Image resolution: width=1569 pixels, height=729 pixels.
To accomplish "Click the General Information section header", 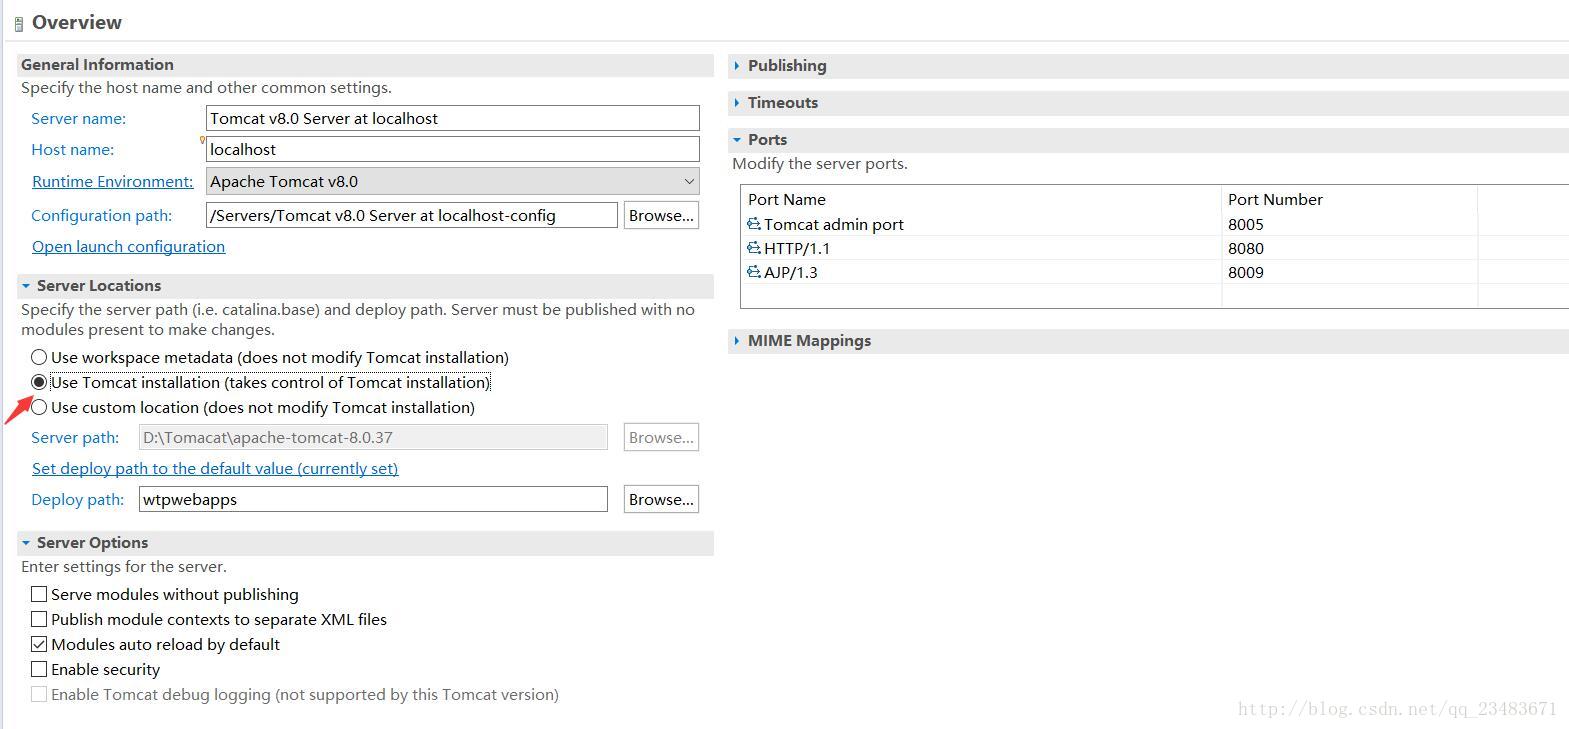I will [x=97, y=64].
